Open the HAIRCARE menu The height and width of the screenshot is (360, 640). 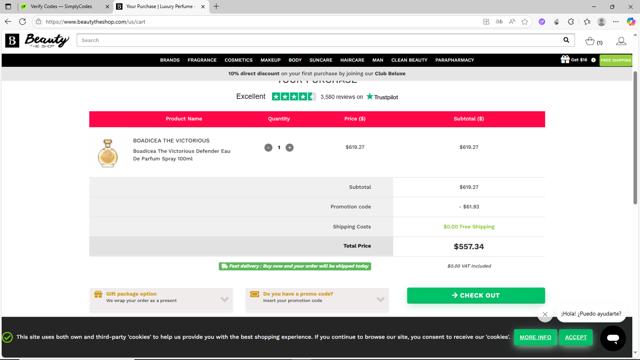[352, 60]
